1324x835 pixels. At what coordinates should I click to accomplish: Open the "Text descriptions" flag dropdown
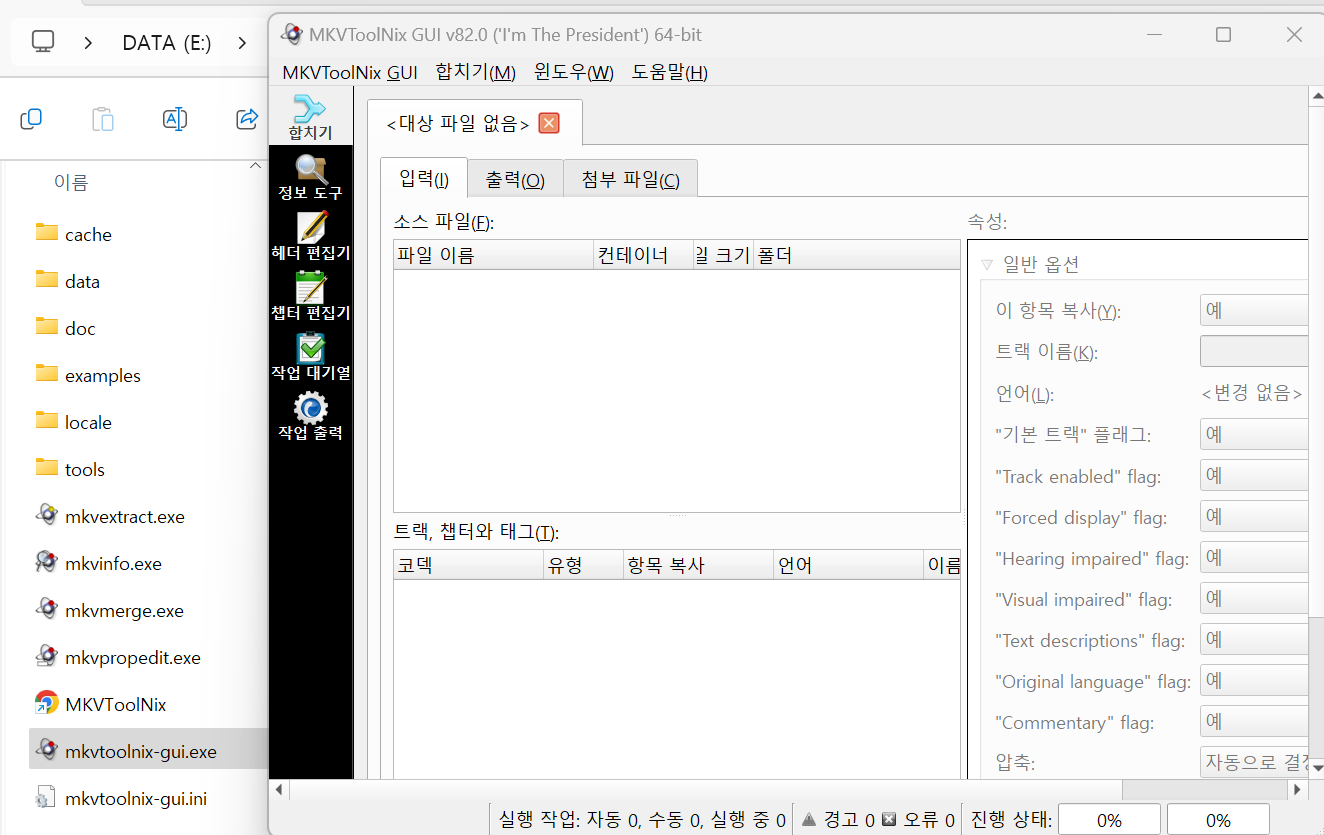[x=1254, y=639]
